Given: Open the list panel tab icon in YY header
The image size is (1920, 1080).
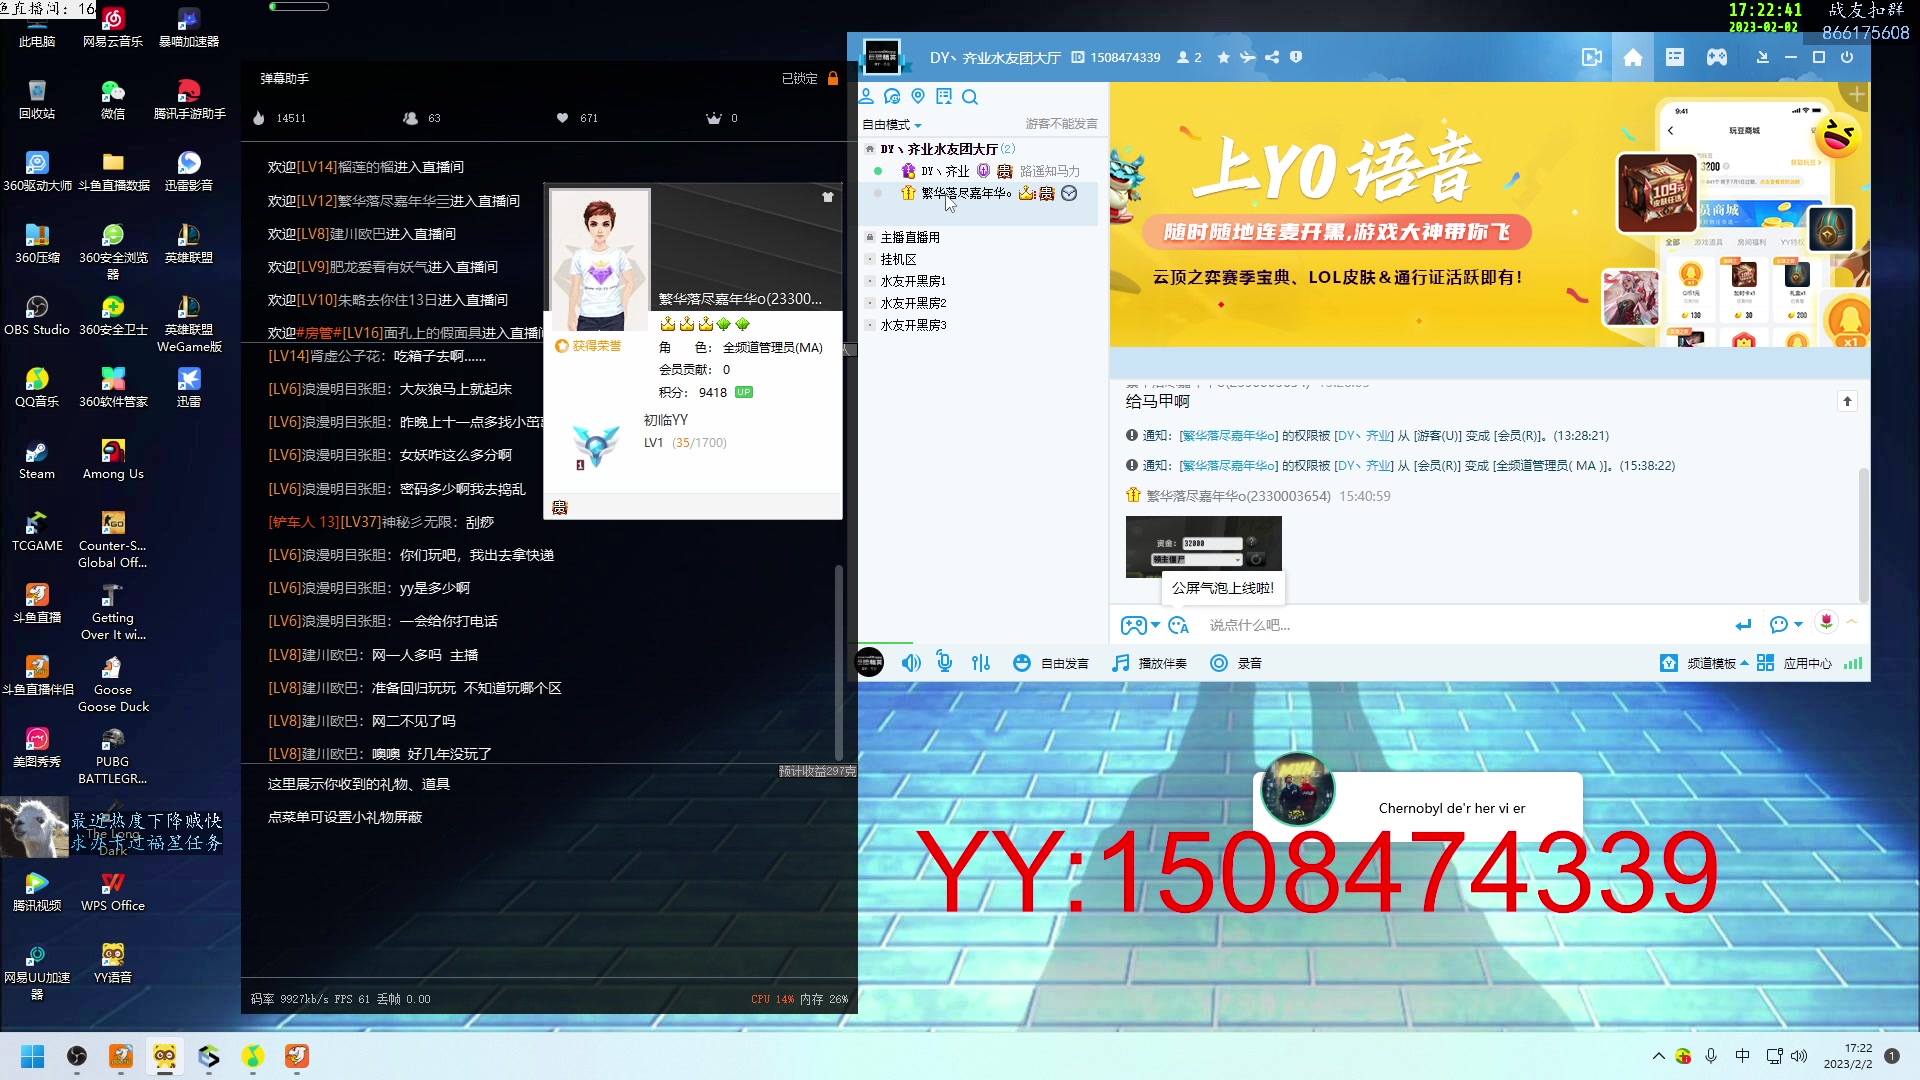Looking at the screenshot, I should 1675,58.
